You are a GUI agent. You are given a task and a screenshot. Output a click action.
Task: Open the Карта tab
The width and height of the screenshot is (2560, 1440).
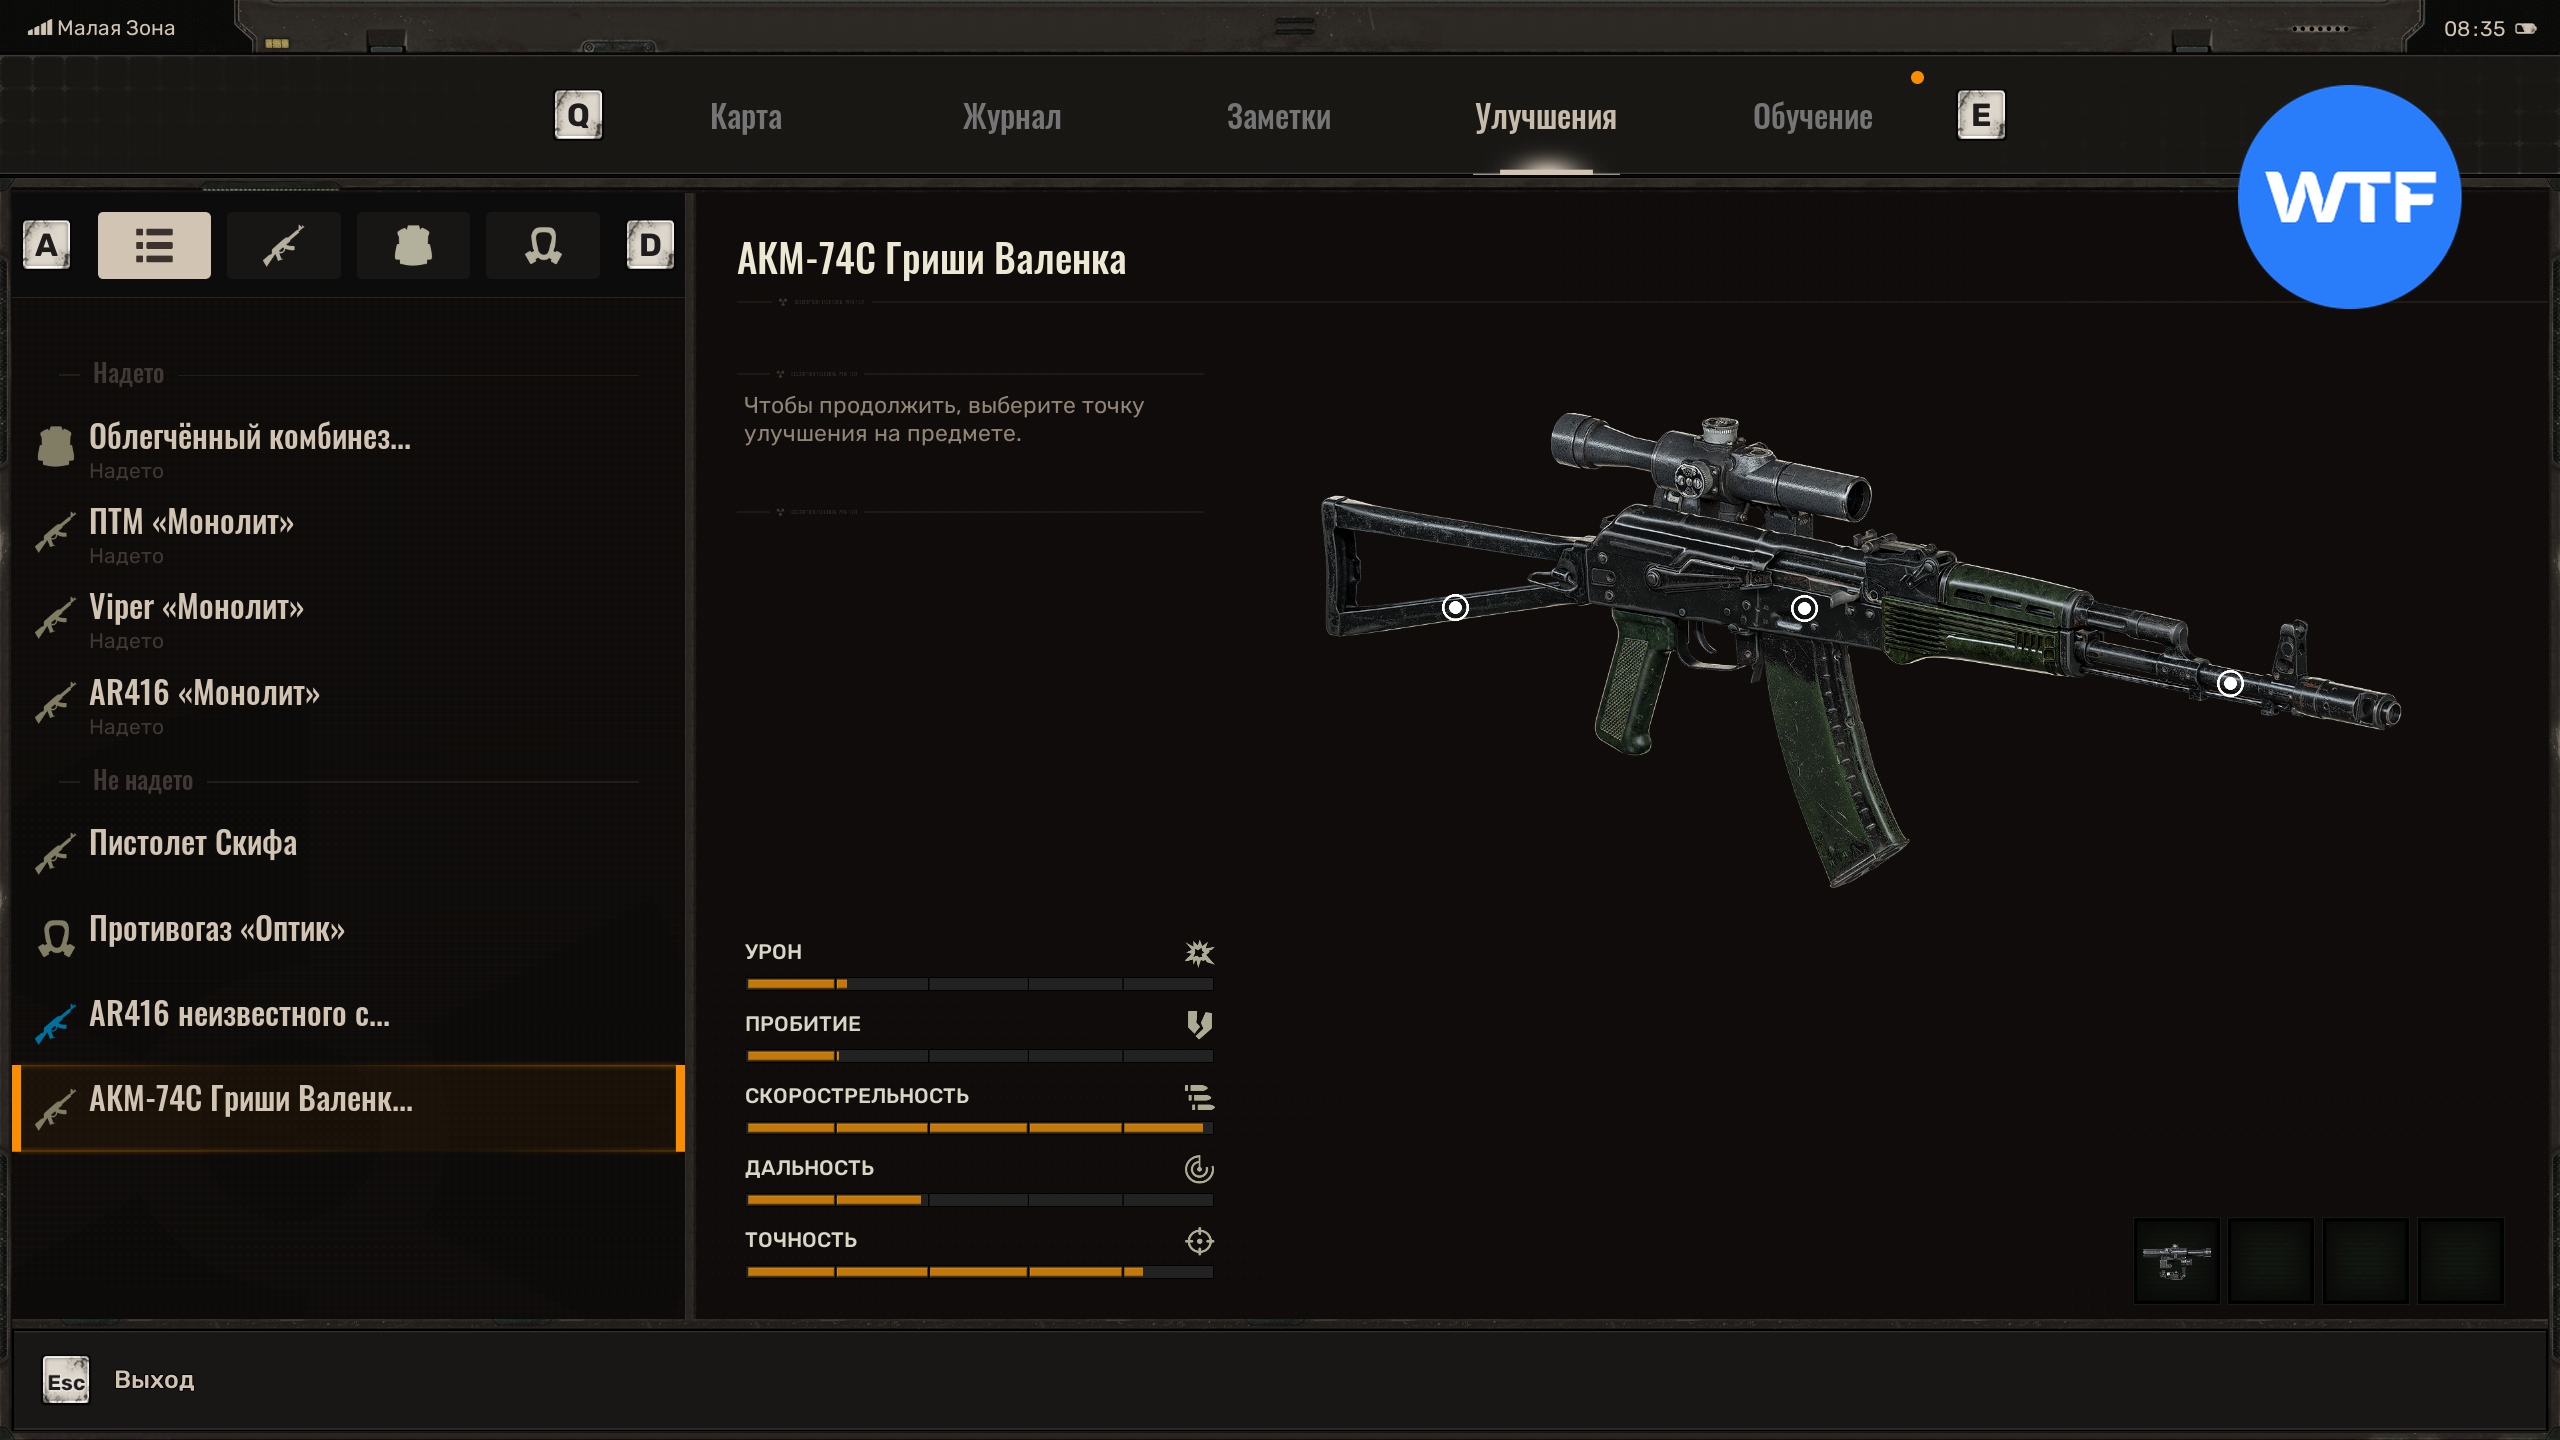(746, 117)
